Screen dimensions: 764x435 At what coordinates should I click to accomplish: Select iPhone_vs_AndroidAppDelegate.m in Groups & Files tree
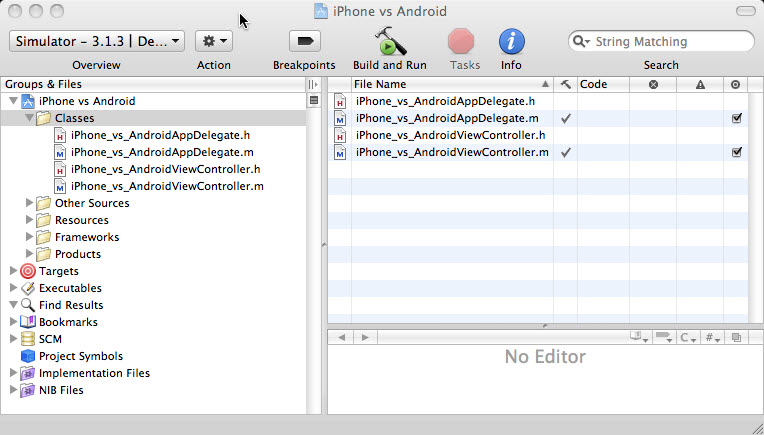tap(162, 152)
